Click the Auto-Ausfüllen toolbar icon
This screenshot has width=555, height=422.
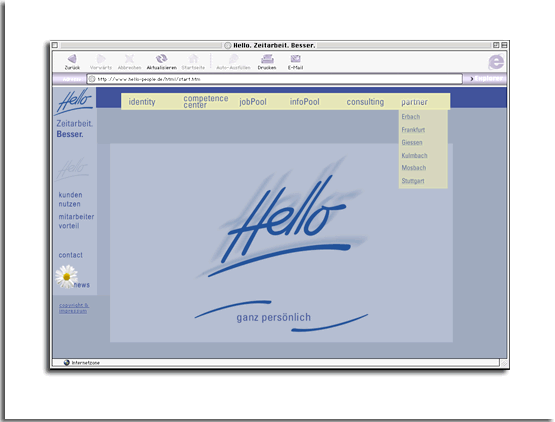[x=233, y=59]
